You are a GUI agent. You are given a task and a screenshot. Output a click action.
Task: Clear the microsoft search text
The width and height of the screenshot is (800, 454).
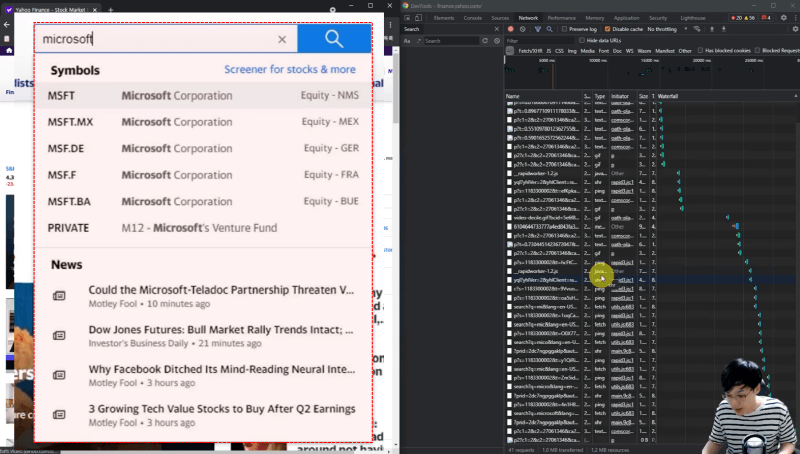pos(282,40)
